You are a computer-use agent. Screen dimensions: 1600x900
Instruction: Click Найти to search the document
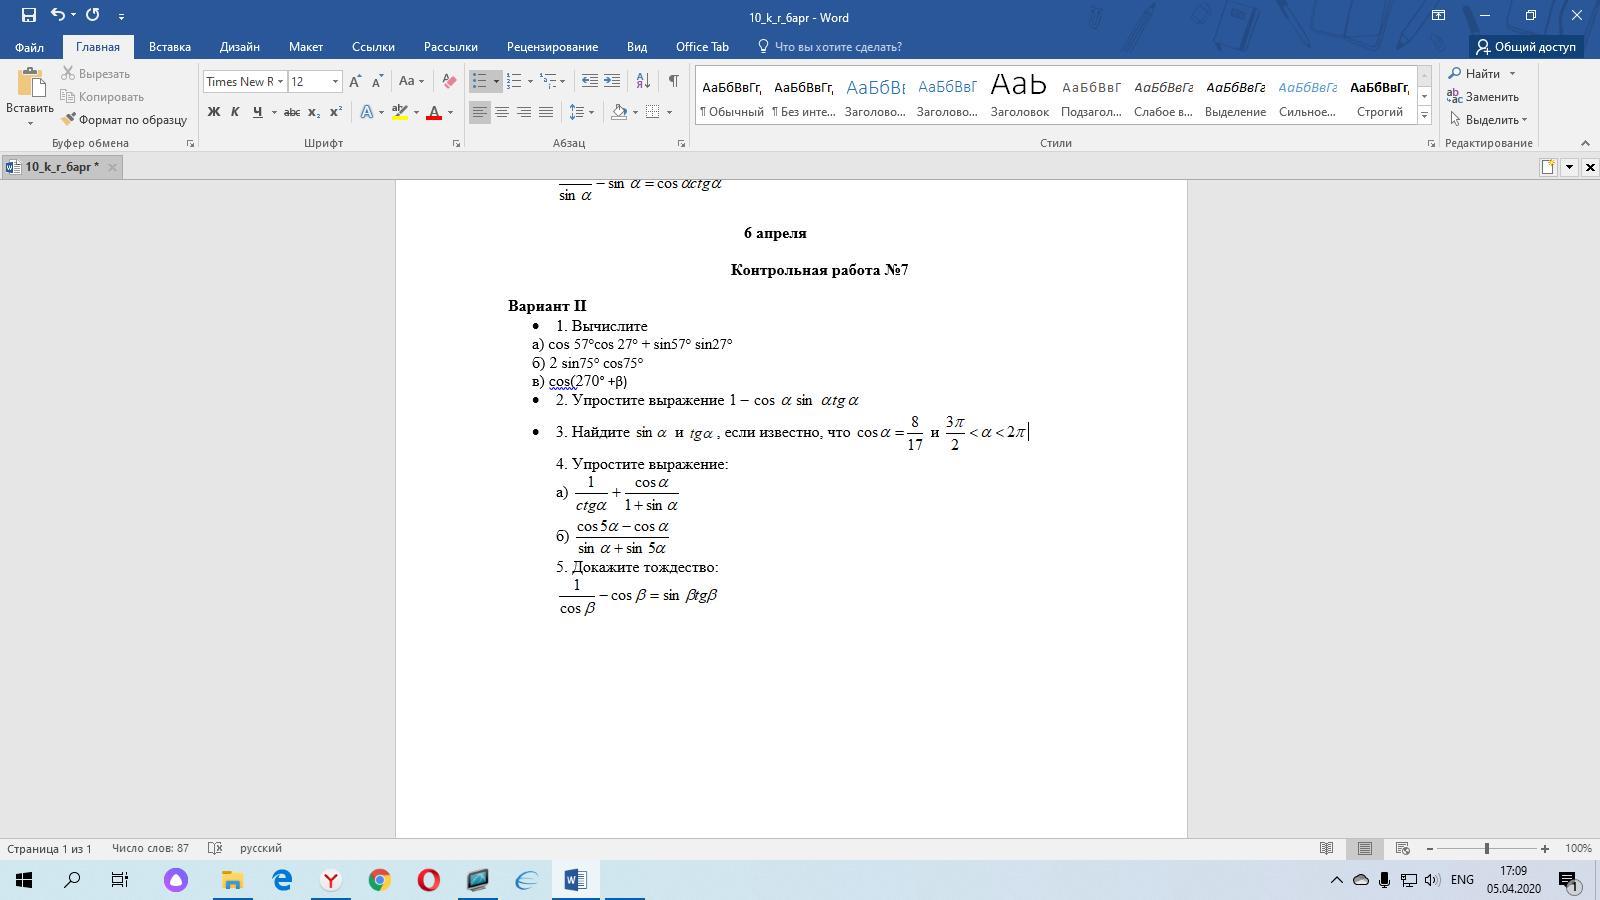point(1482,74)
